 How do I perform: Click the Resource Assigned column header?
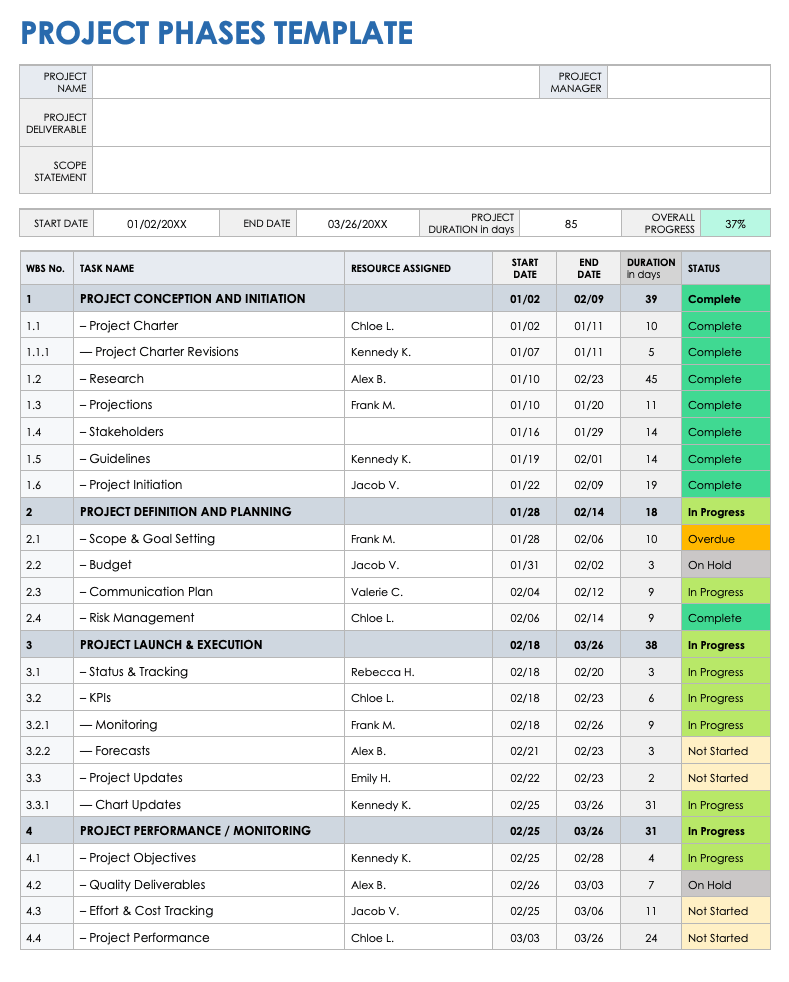[x=418, y=268]
